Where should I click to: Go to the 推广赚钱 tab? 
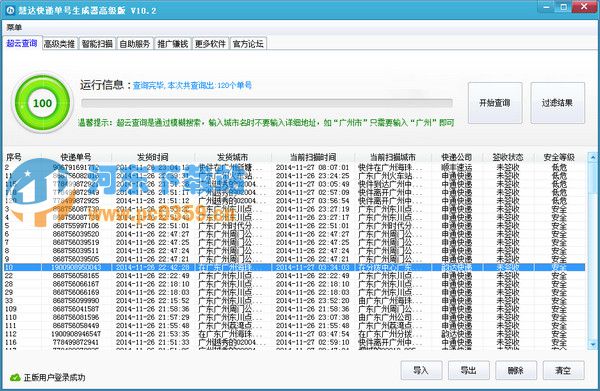coord(173,44)
